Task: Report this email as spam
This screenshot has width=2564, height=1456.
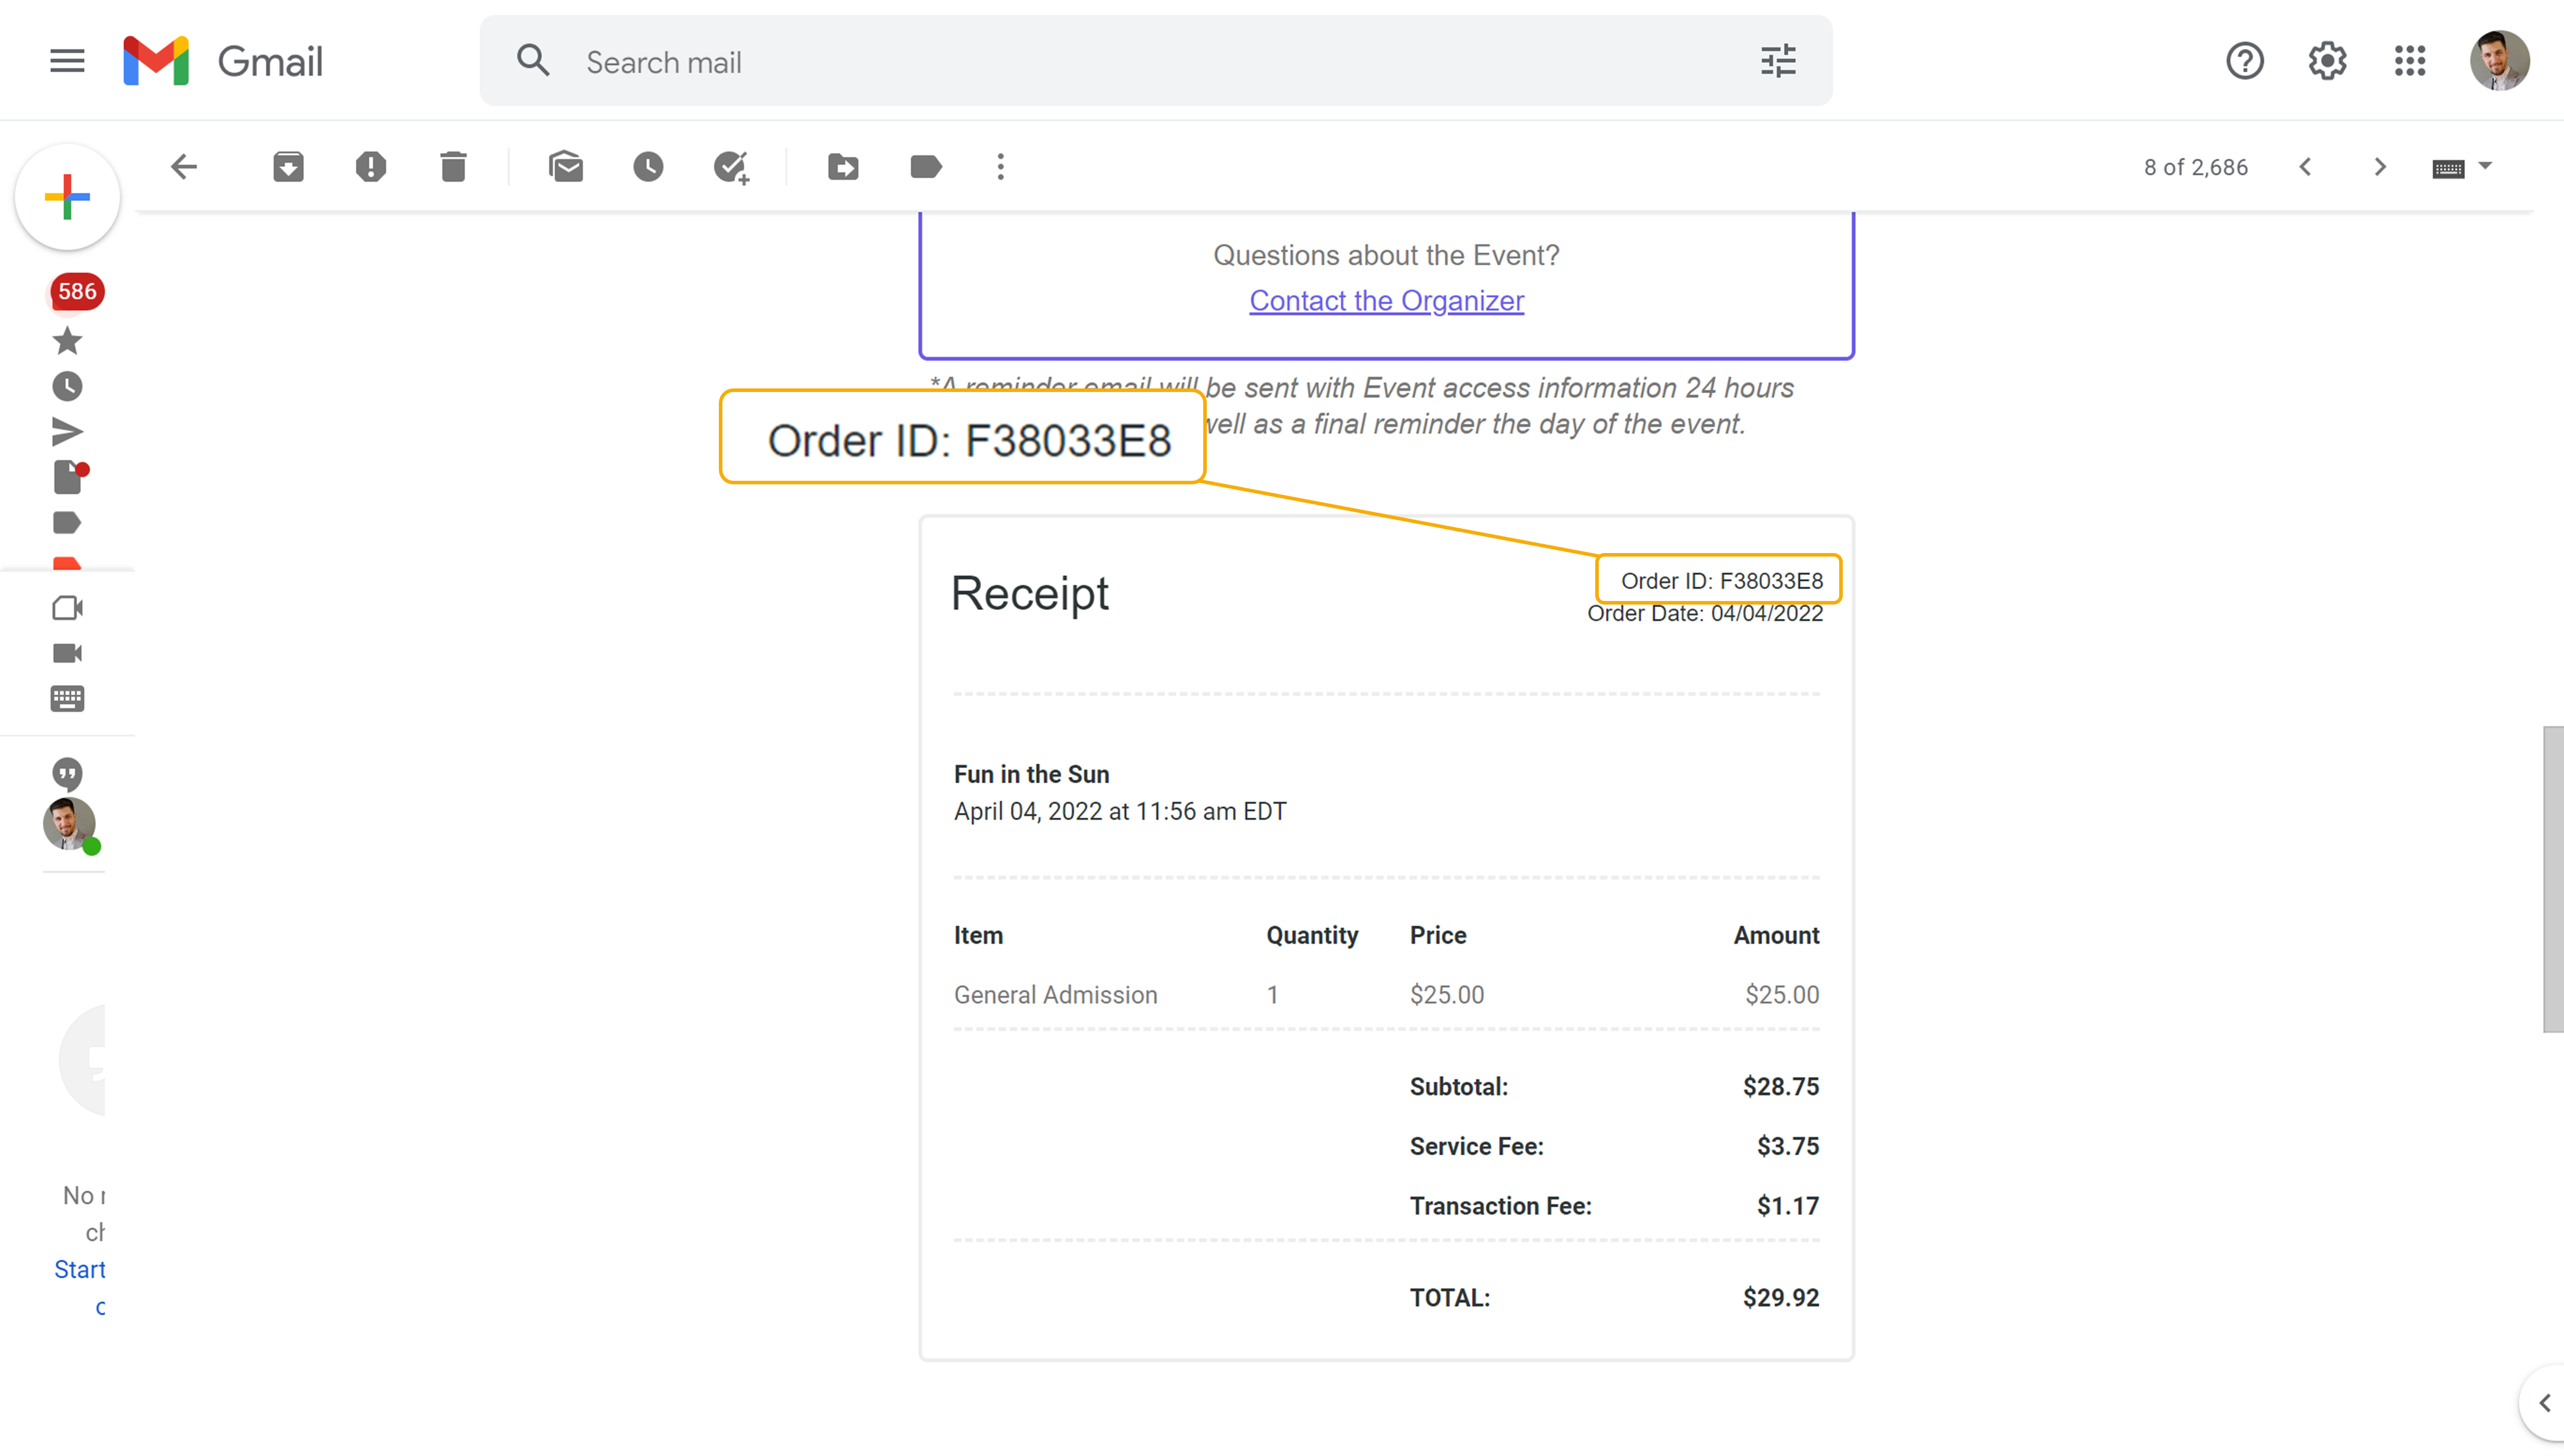Action: click(371, 167)
